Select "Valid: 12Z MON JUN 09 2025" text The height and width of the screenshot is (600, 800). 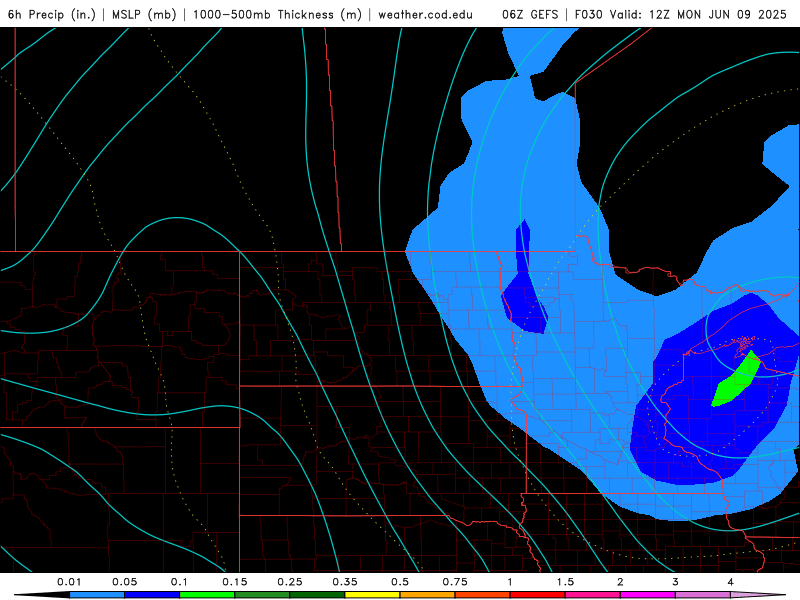click(698, 14)
